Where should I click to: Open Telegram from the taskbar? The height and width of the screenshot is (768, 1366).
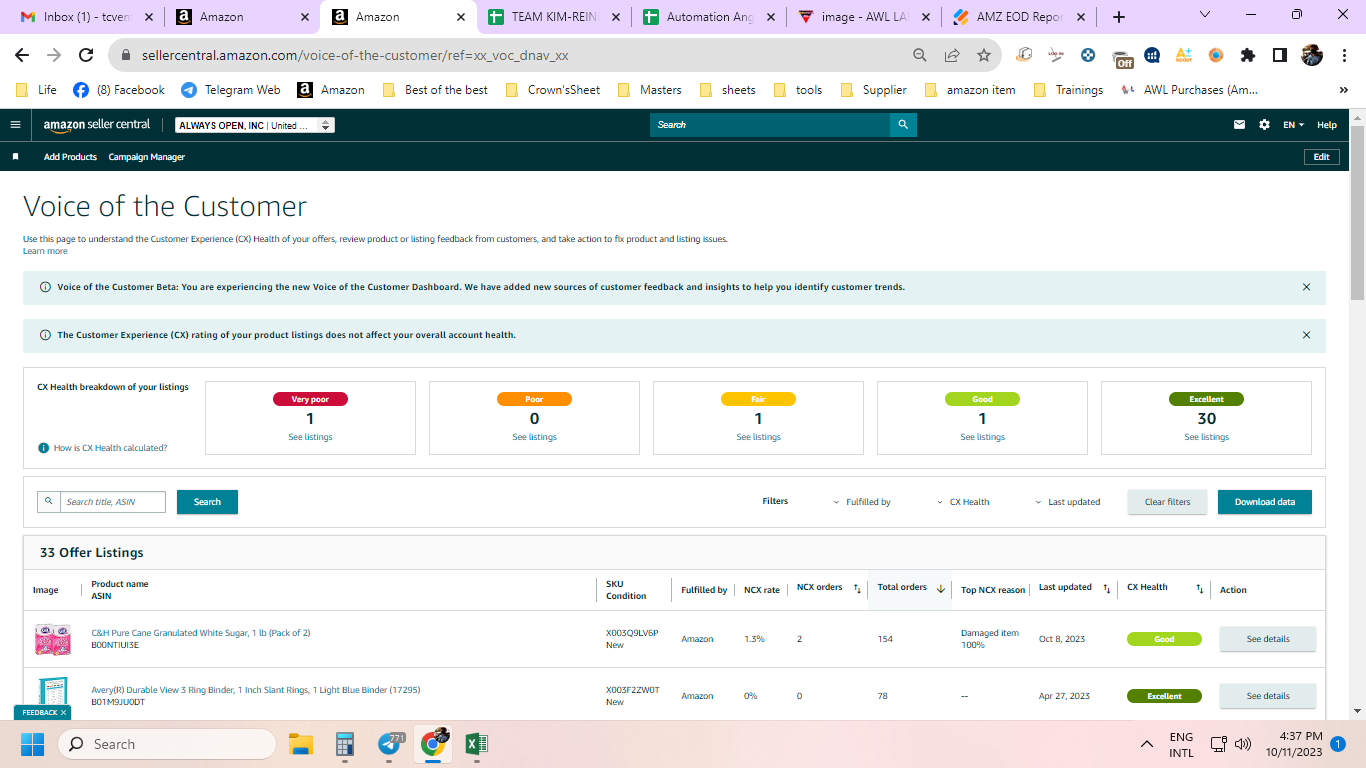(391, 744)
